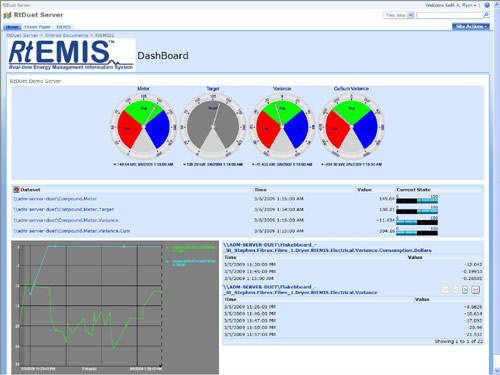
Task: Expand the Site Actions menu
Action: tap(471, 26)
